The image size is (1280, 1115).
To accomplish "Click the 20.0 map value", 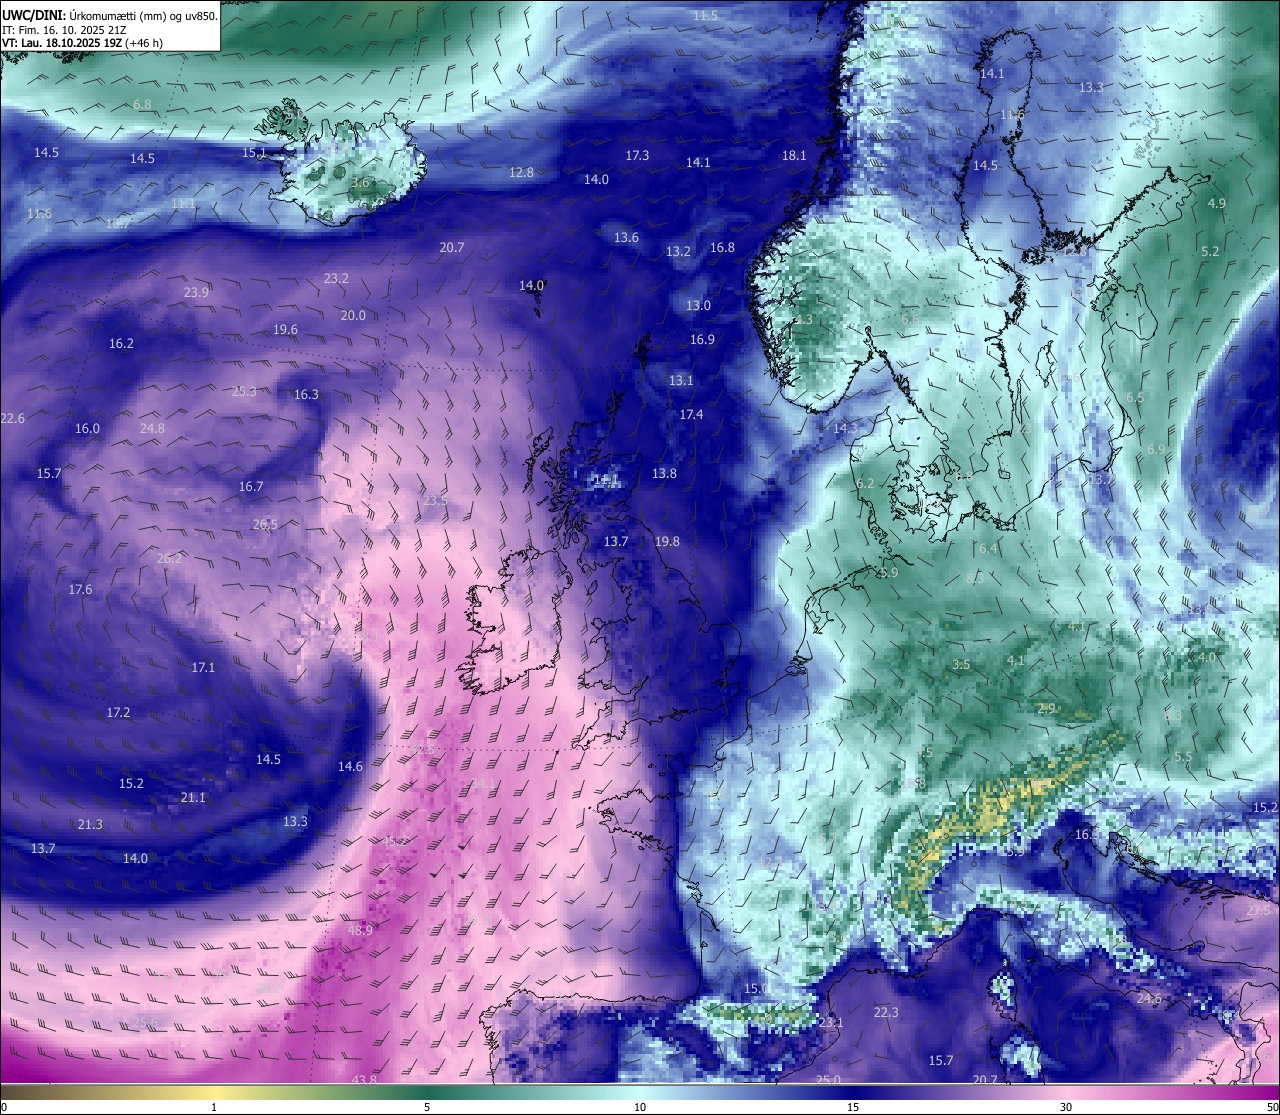I will pyautogui.click(x=353, y=315).
